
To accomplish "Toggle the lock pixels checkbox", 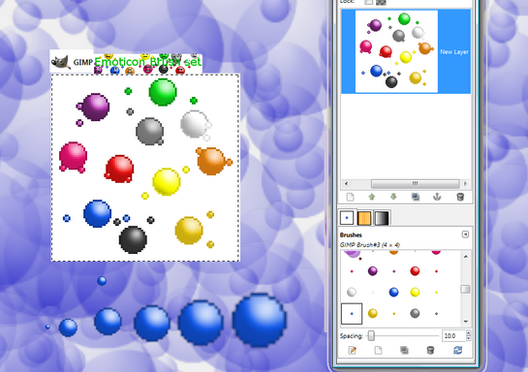I will click(x=369, y=2).
